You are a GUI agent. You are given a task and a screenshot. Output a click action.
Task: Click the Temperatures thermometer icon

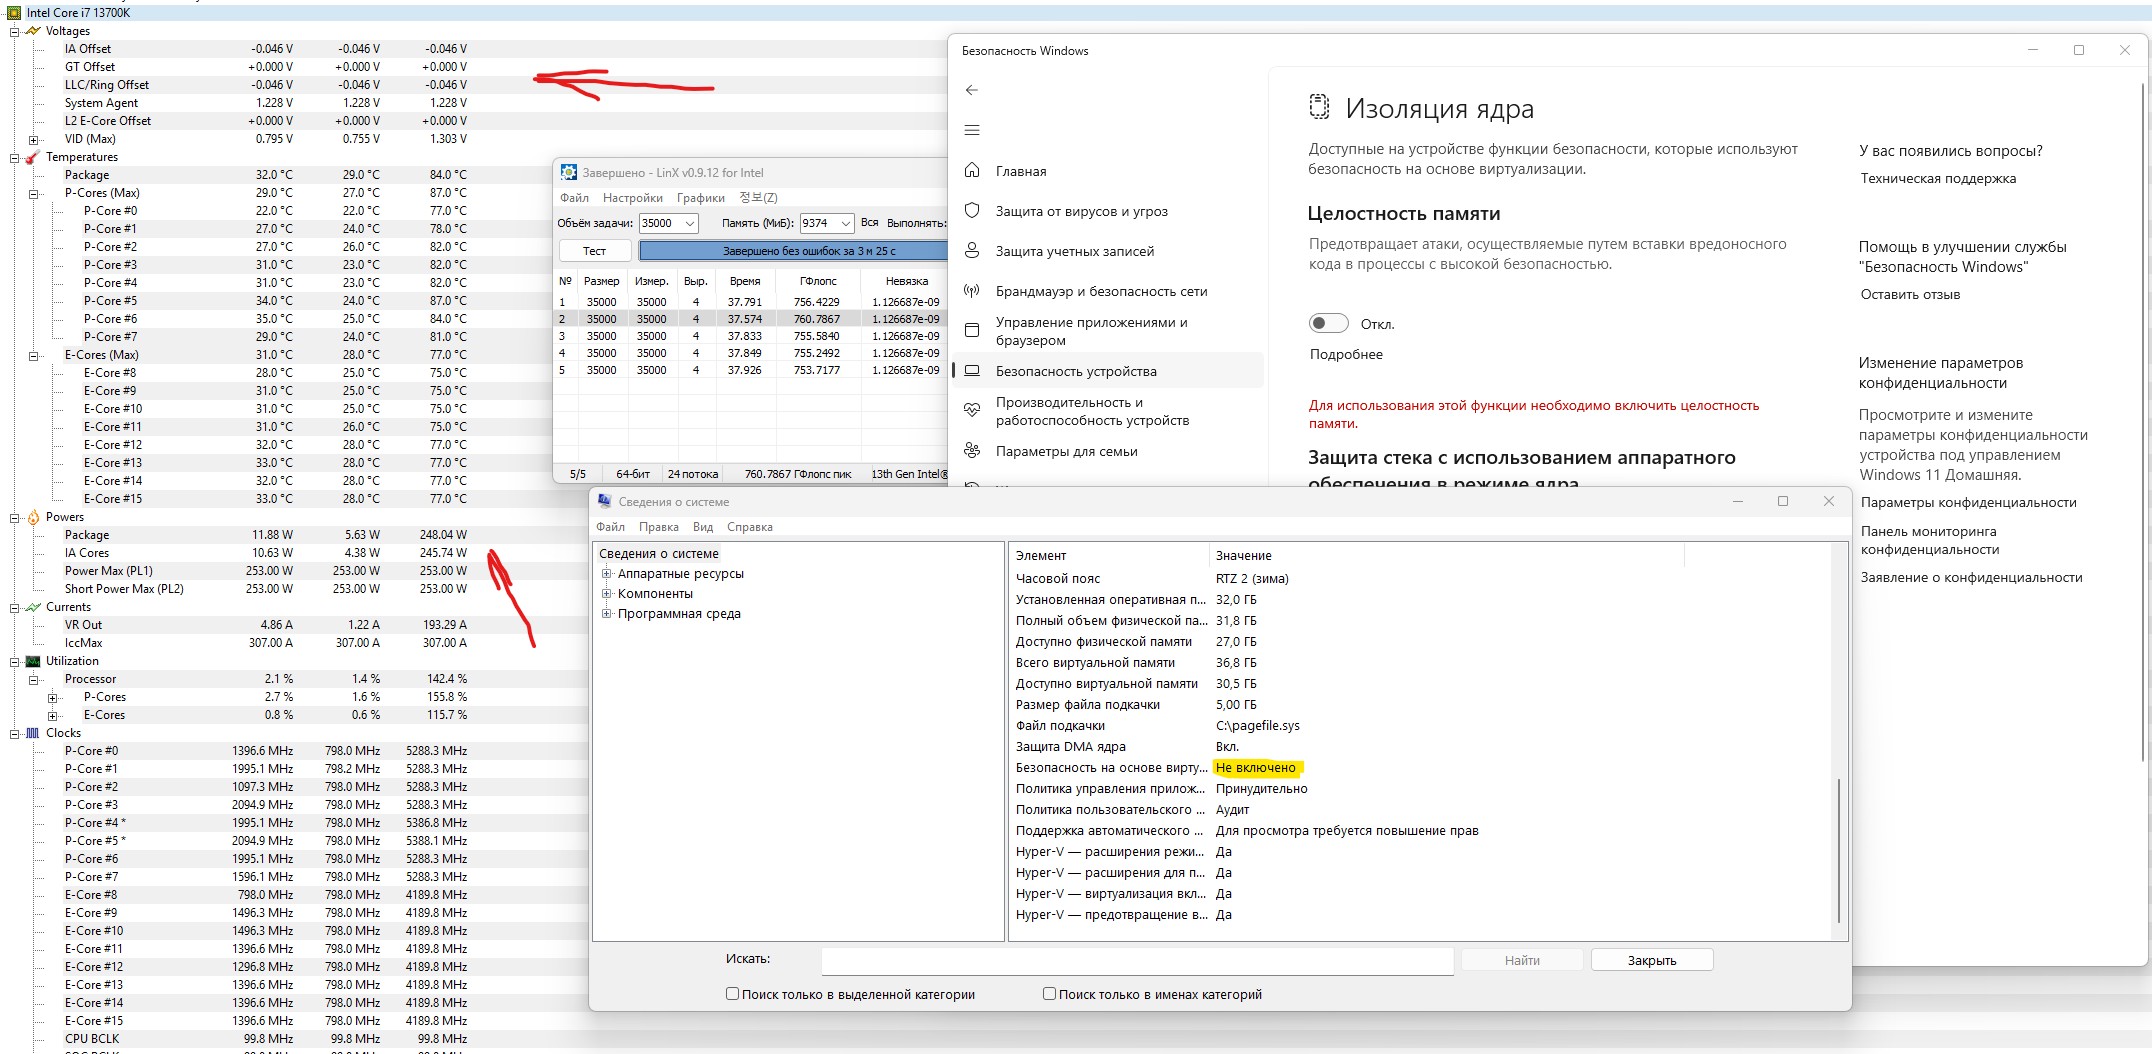click(x=33, y=157)
